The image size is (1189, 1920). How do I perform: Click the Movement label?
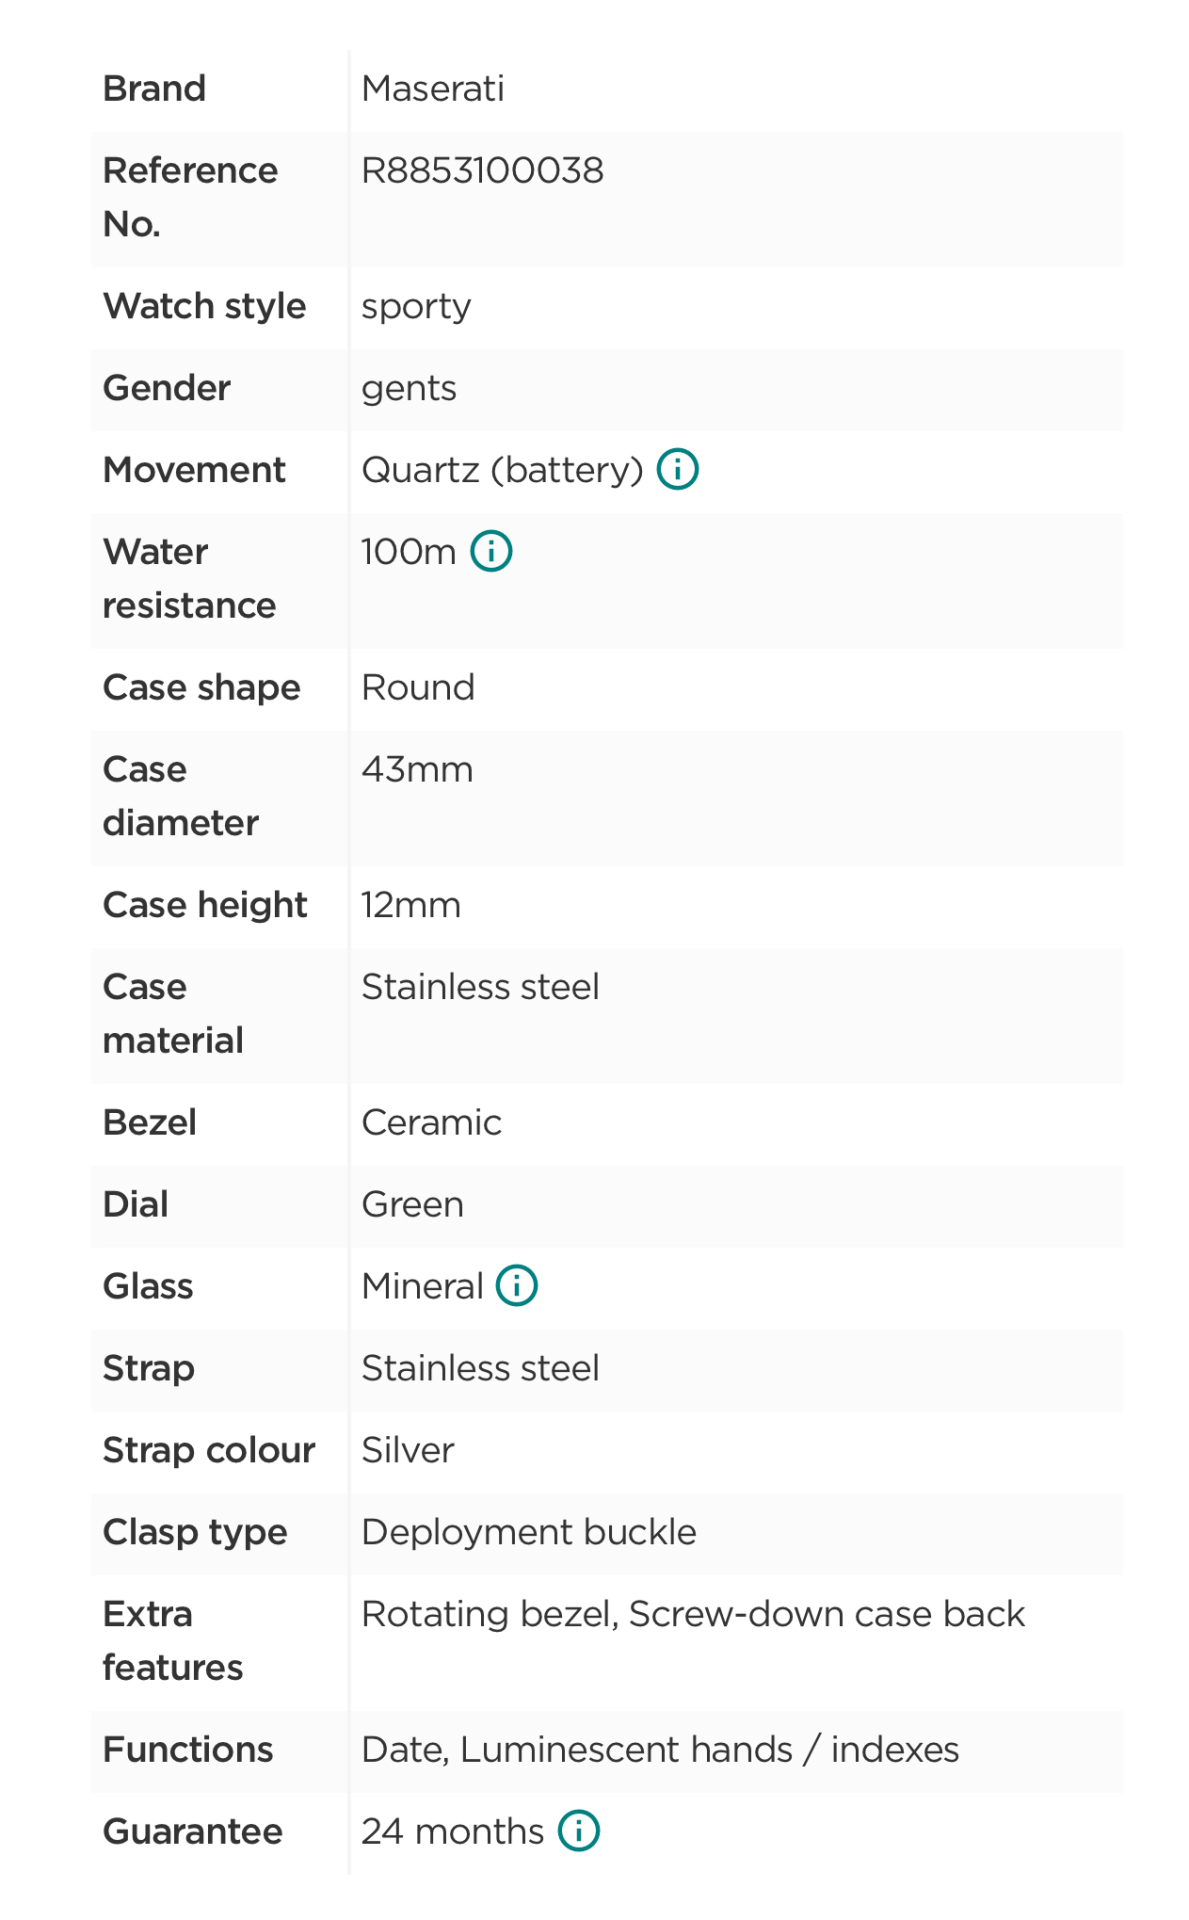point(194,470)
